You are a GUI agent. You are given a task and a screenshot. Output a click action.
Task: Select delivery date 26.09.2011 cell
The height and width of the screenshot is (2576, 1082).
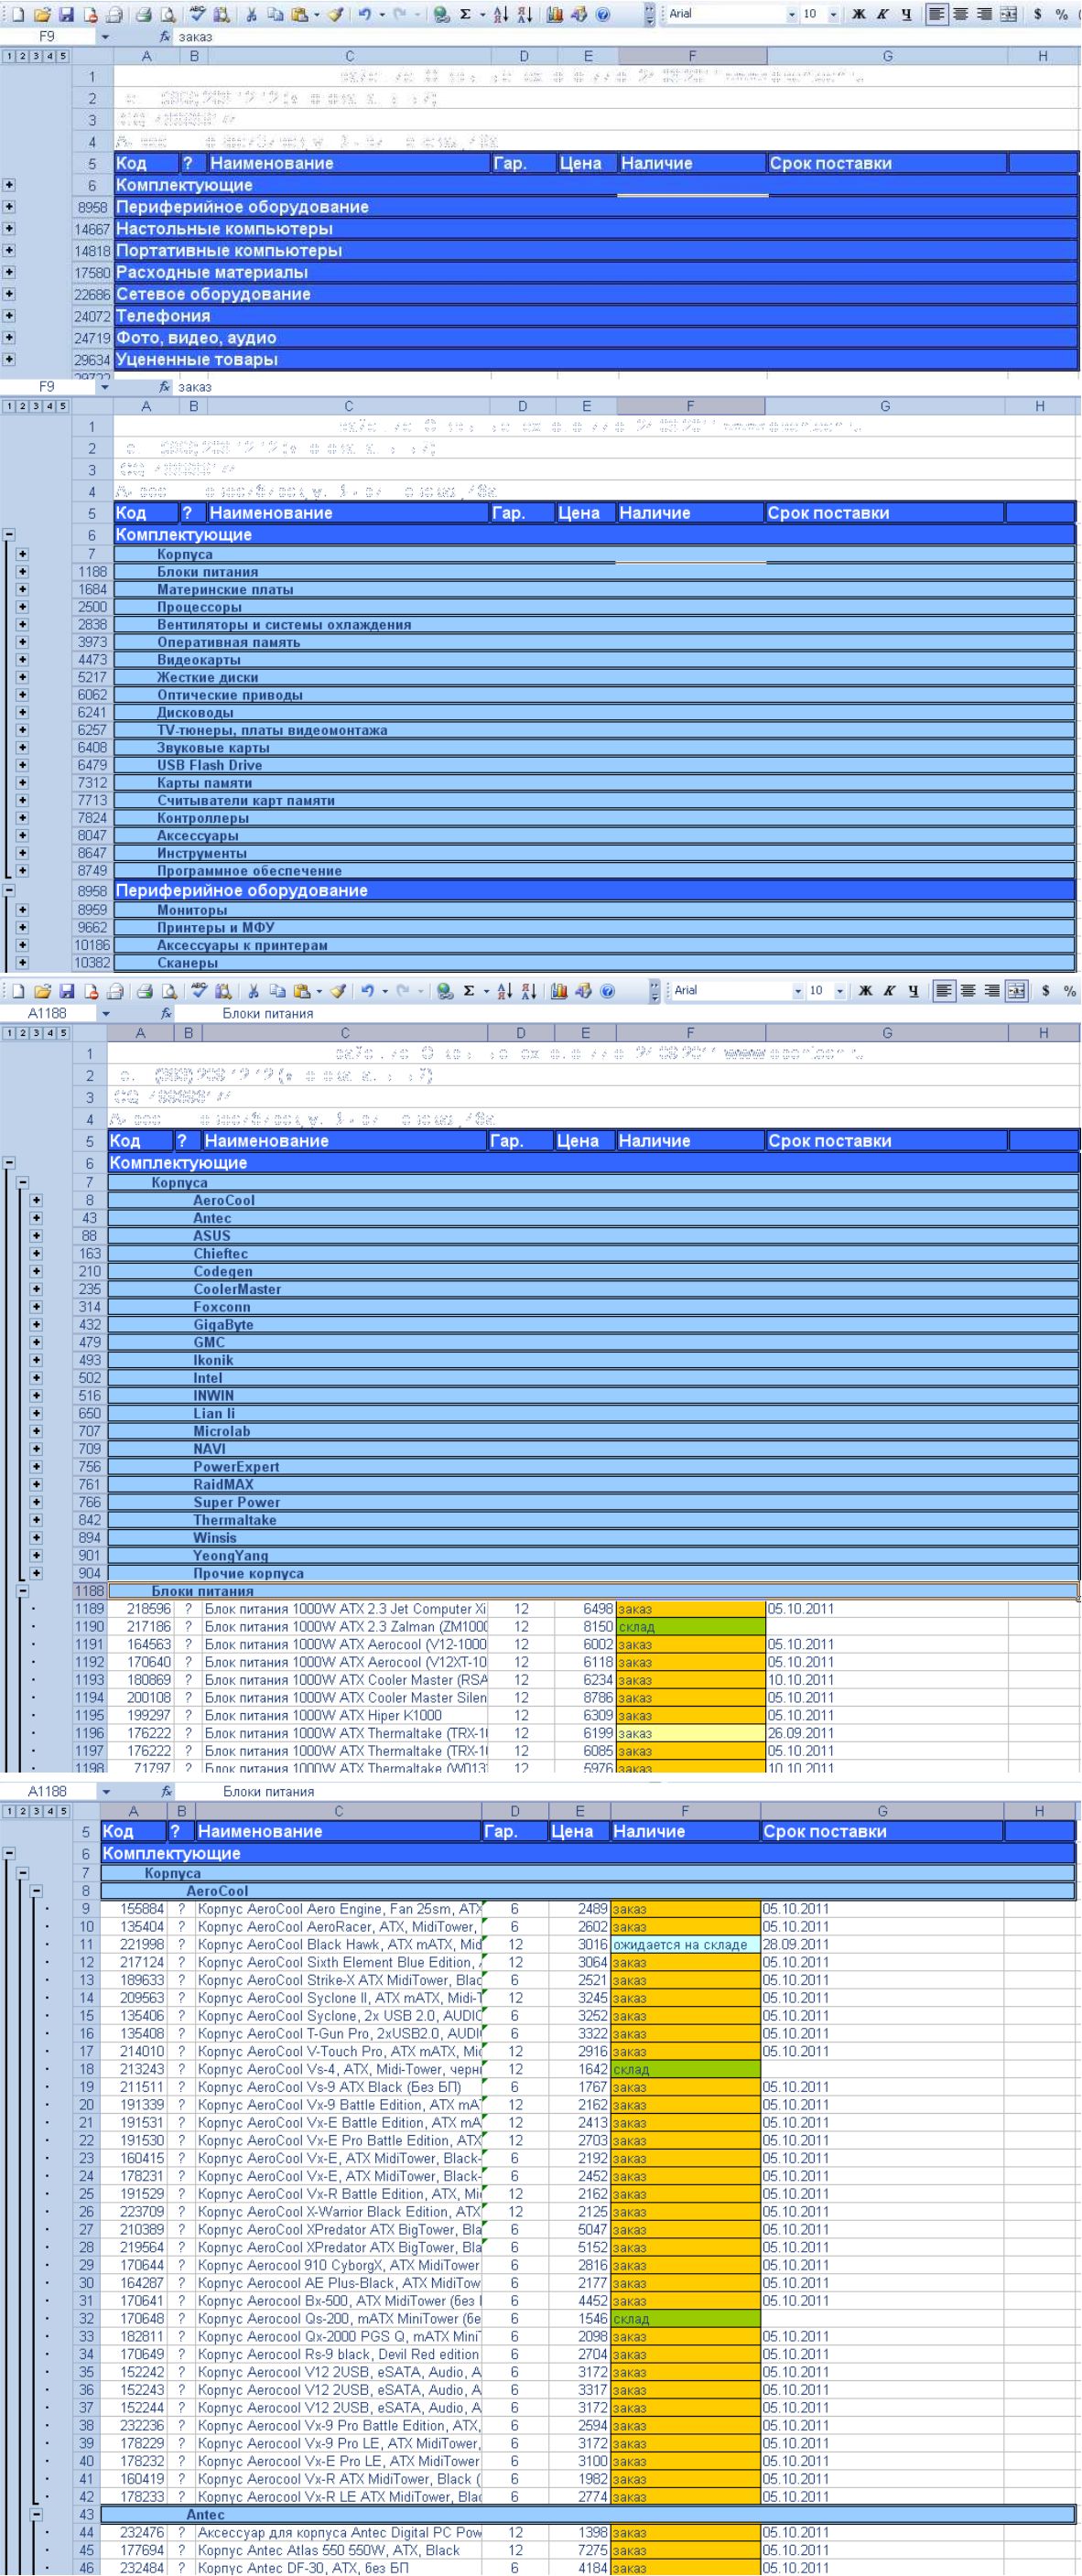(887, 1733)
